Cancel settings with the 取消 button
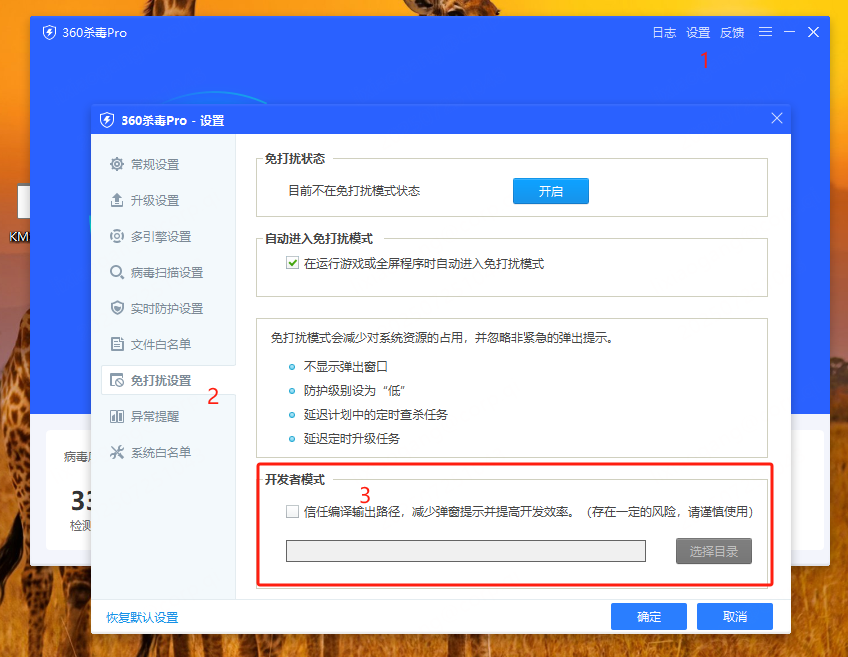The image size is (848, 657). point(734,616)
